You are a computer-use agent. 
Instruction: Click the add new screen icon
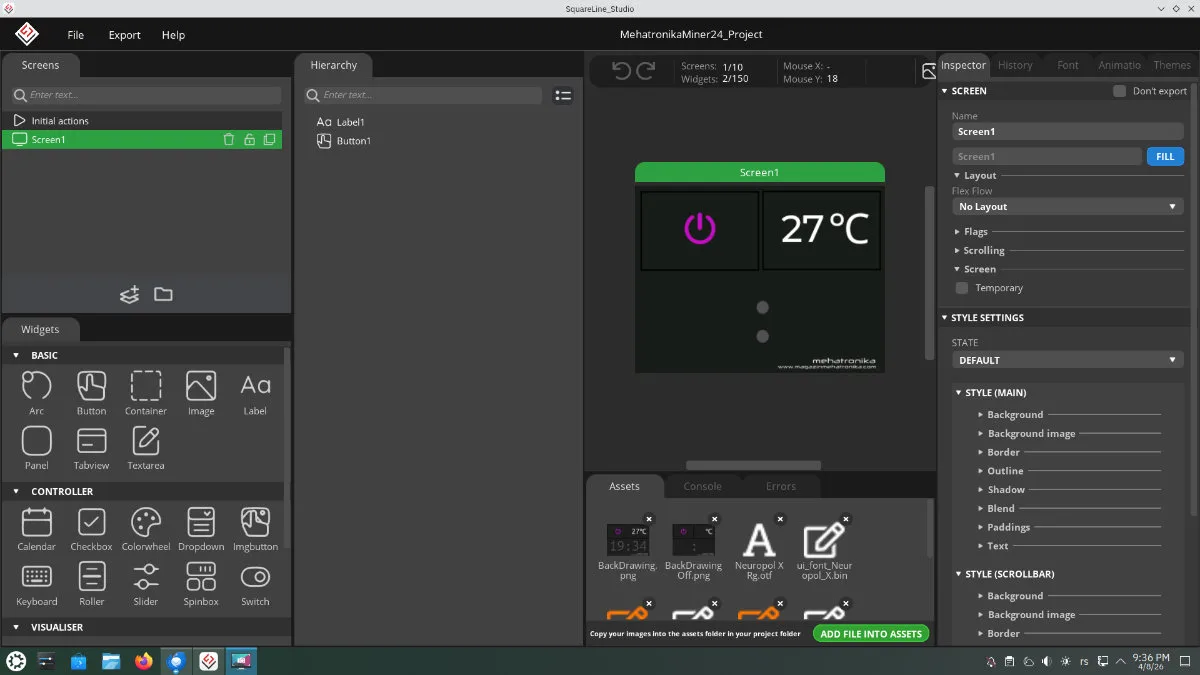[130, 294]
